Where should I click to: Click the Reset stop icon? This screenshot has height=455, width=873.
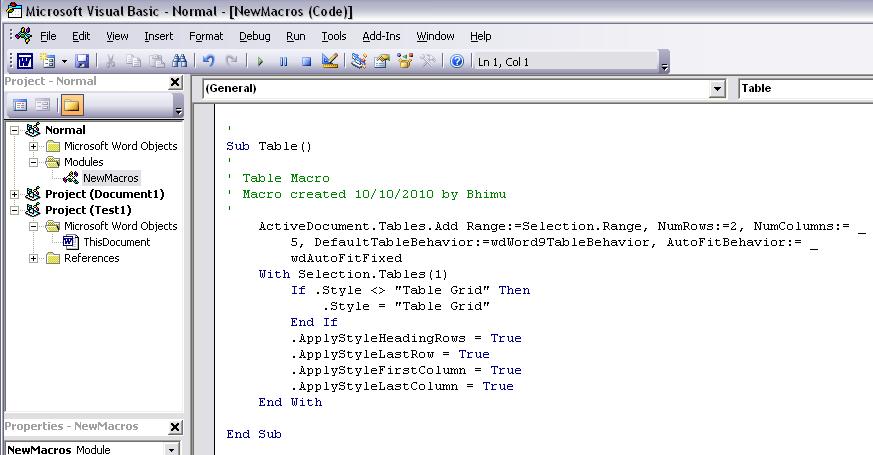tap(306, 61)
